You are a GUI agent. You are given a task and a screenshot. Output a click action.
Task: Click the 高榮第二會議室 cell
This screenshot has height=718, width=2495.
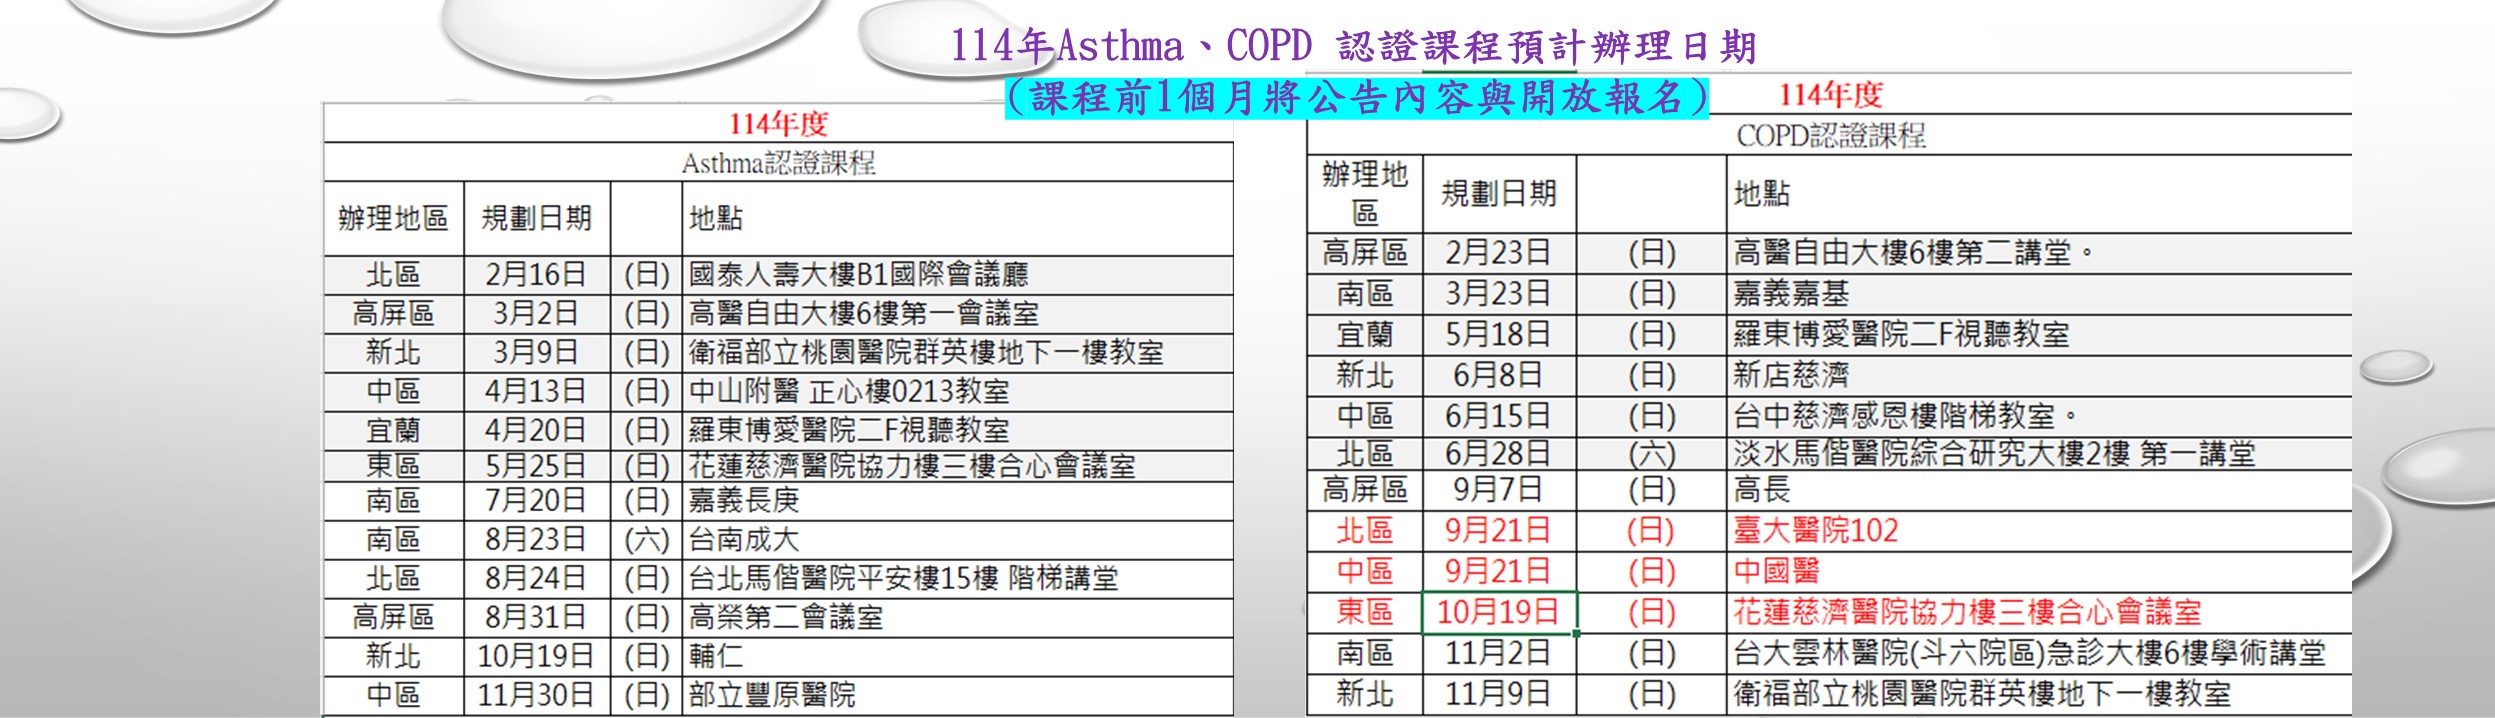point(786,617)
